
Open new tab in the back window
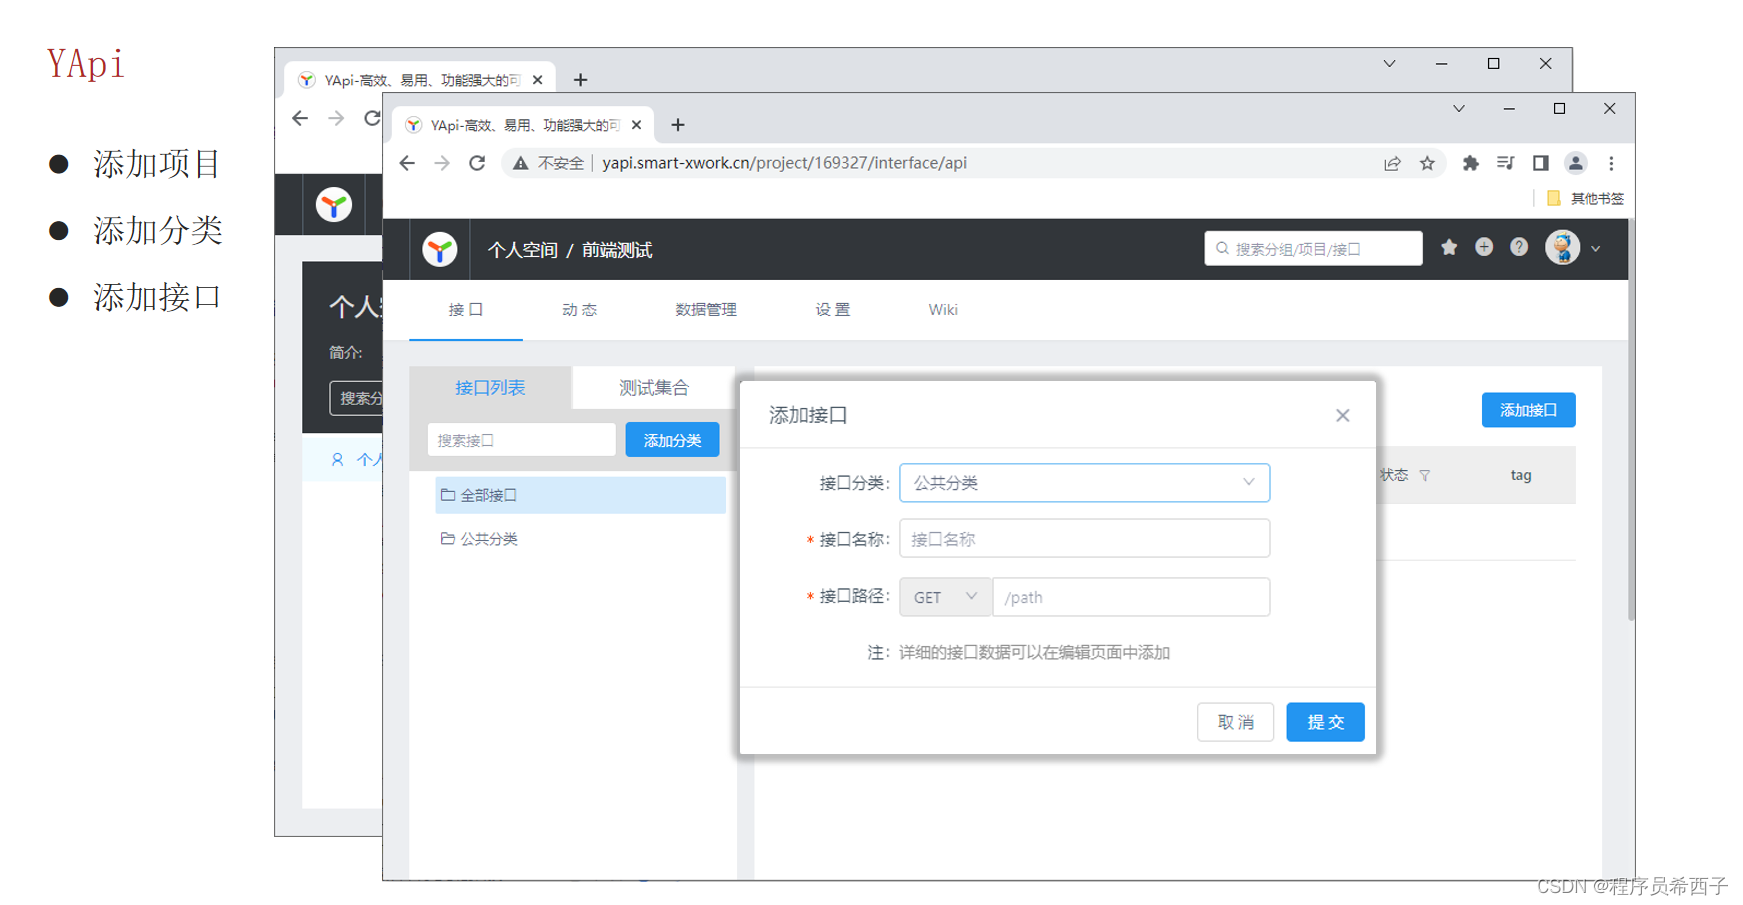click(581, 80)
